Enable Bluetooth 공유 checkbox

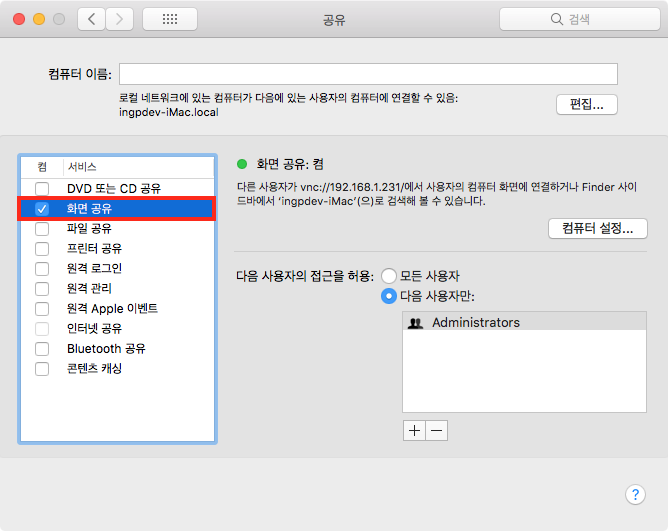(42, 349)
